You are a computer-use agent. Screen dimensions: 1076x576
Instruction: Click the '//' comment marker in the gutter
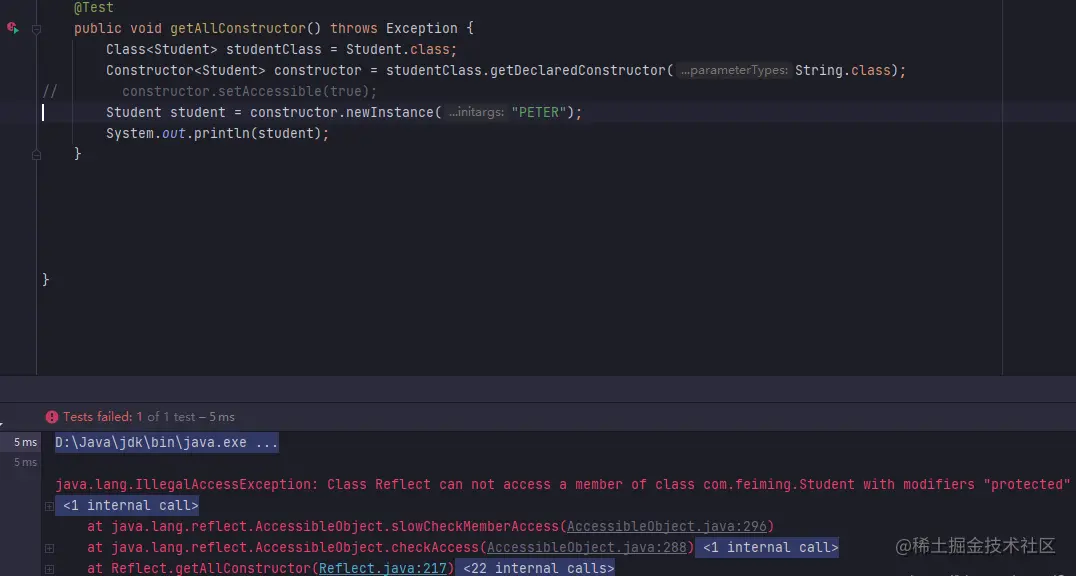pyautogui.click(x=49, y=91)
